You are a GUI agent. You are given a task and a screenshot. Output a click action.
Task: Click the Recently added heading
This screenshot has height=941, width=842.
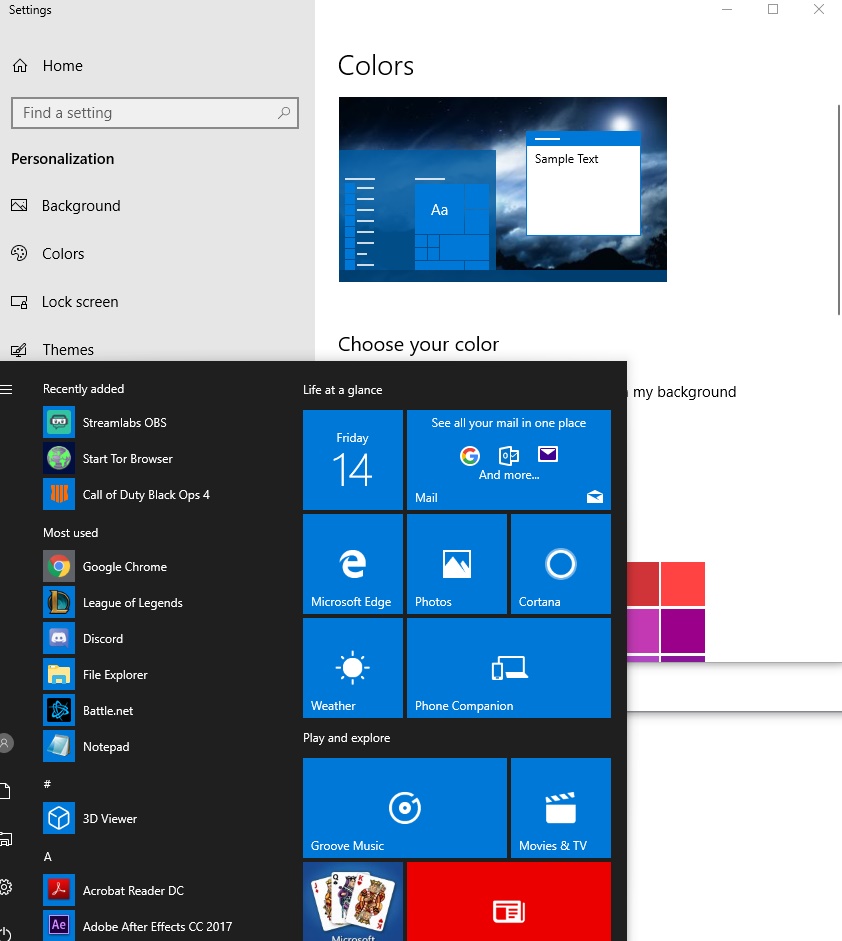(83, 389)
